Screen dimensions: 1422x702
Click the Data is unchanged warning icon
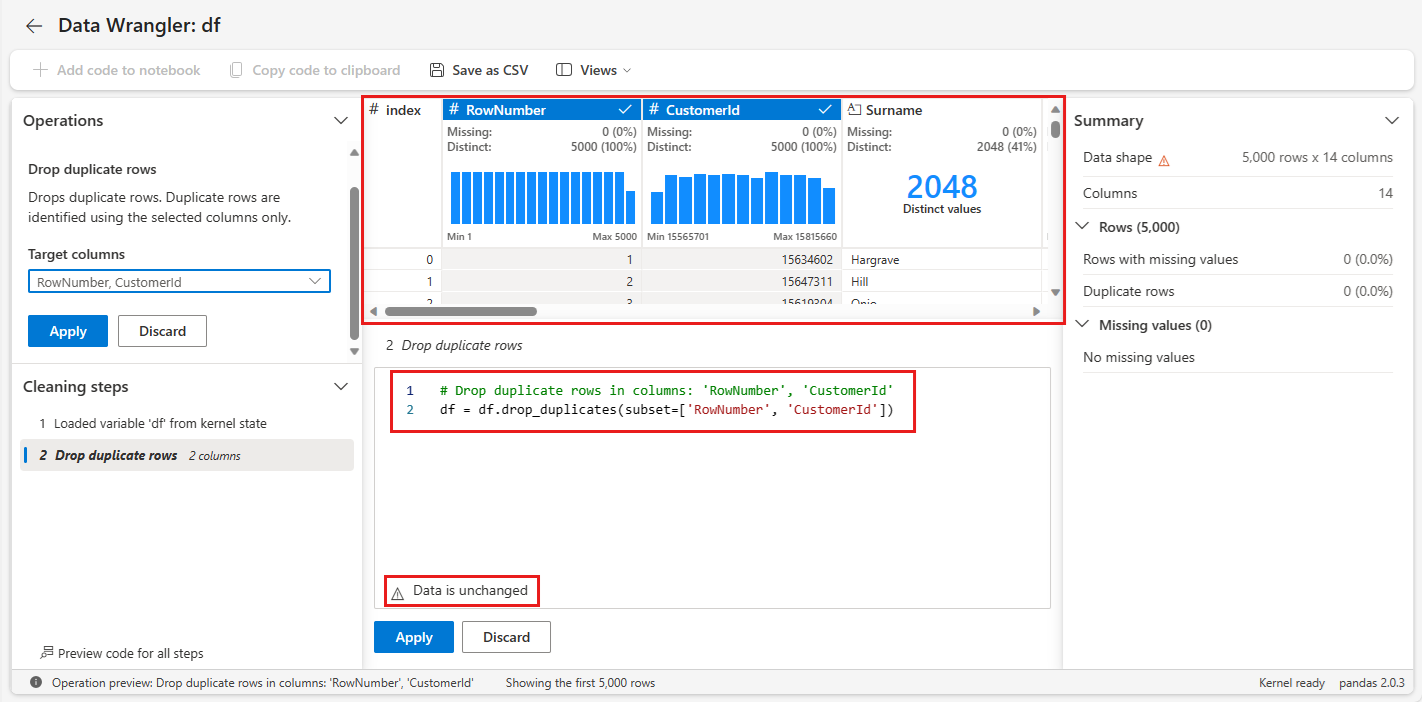tap(397, 593)
